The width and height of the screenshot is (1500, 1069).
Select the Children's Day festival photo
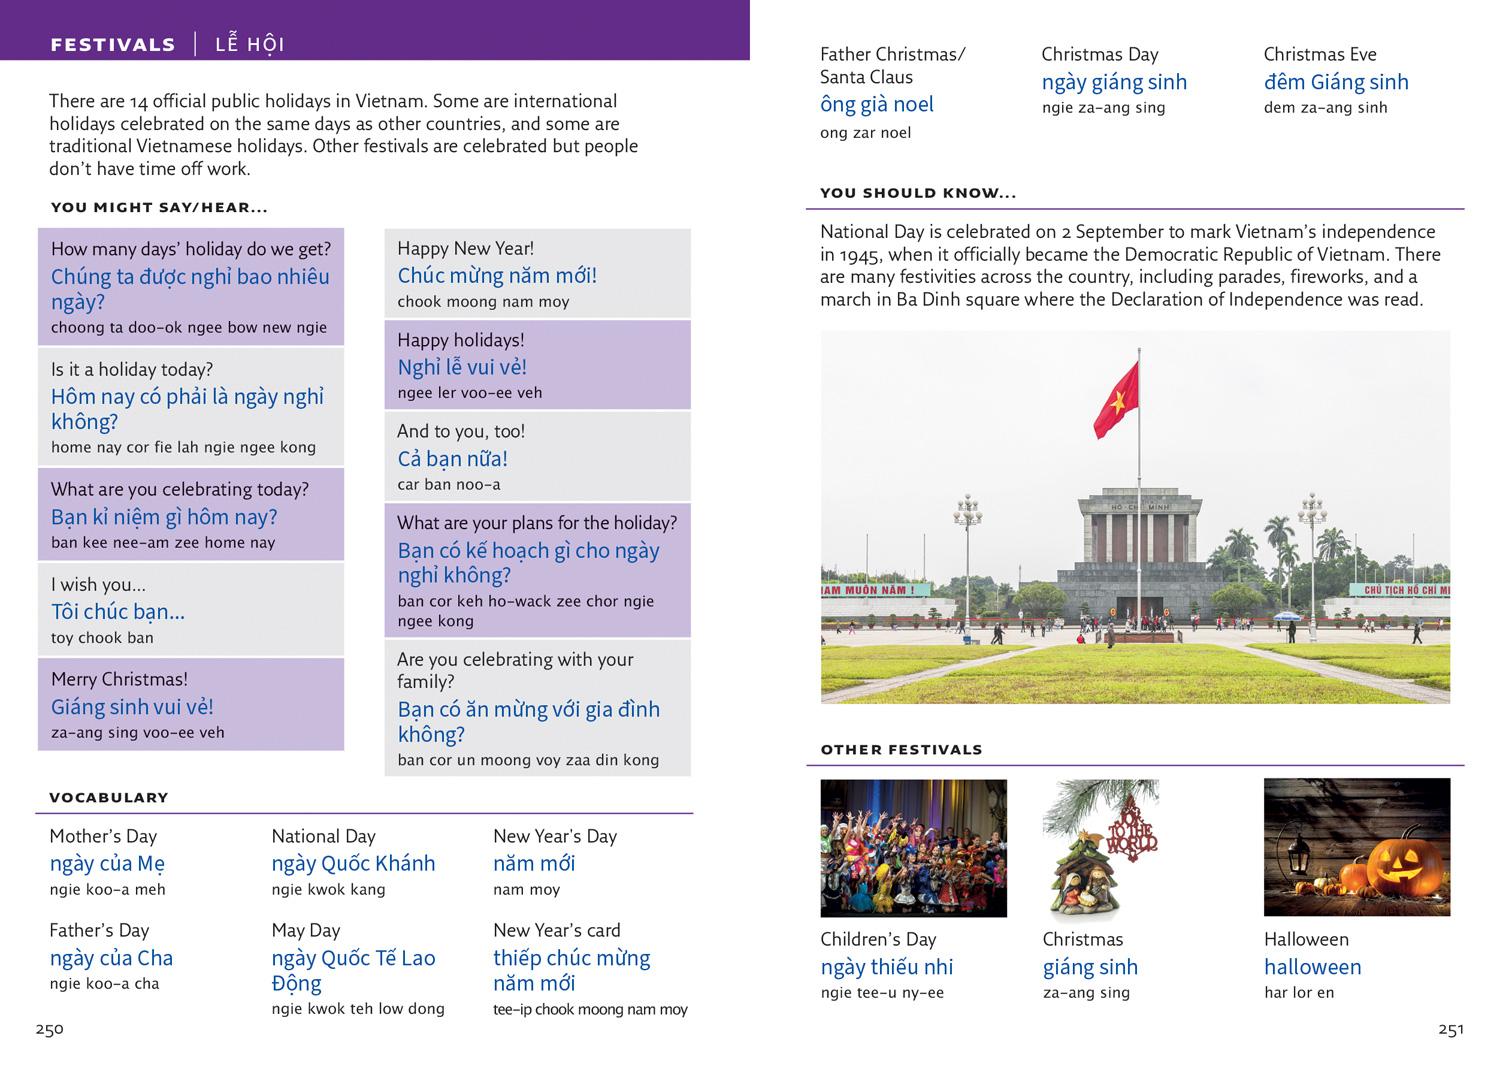pyautogui.click(x=913, y=848)
